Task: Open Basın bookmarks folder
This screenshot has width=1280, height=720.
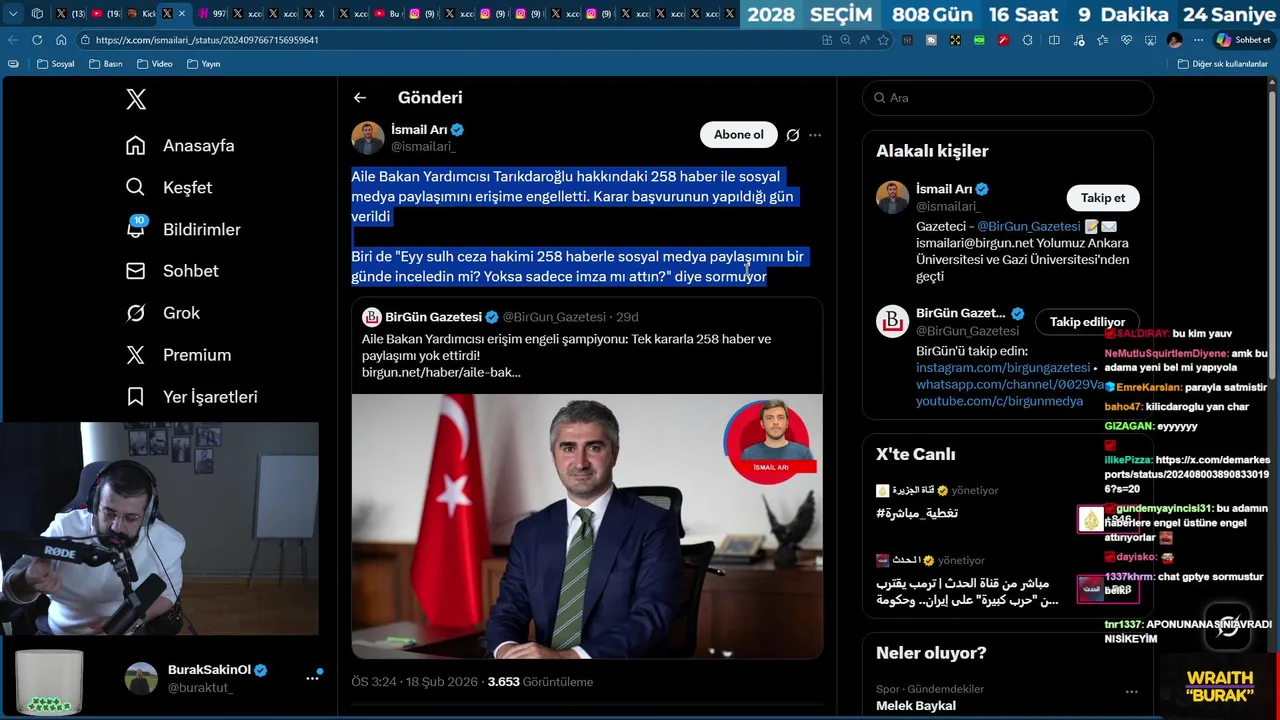Action: [x=106, y=64]
